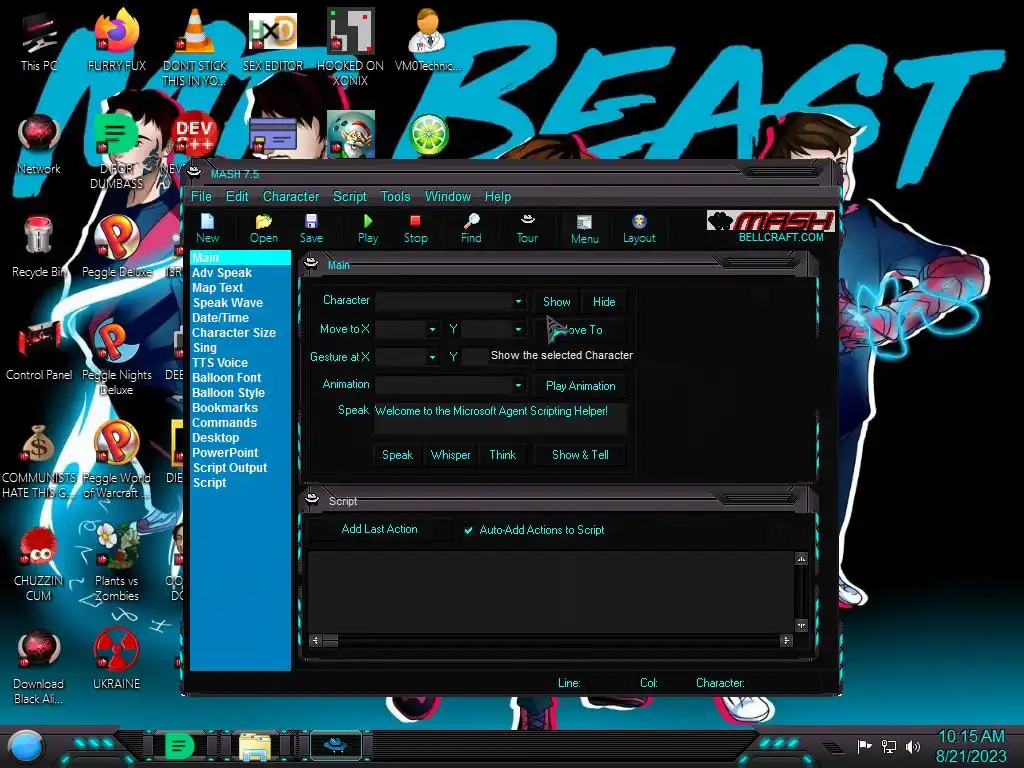
Task: Open the FURRY FUX Firefox shortcut
Action: (x=116, y=41)
